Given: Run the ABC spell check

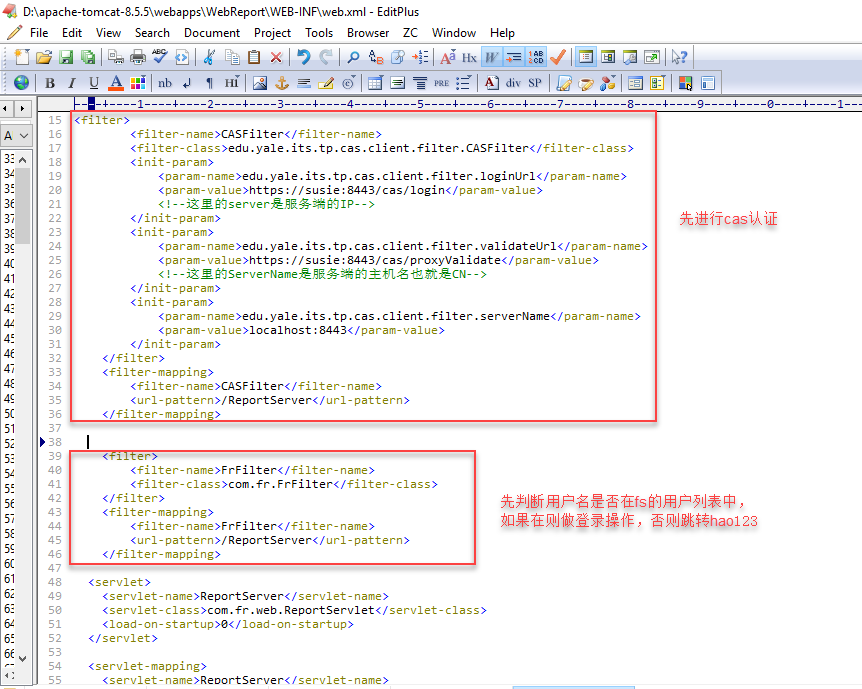Looking at the screenshot, I should (x=160, y=57).
